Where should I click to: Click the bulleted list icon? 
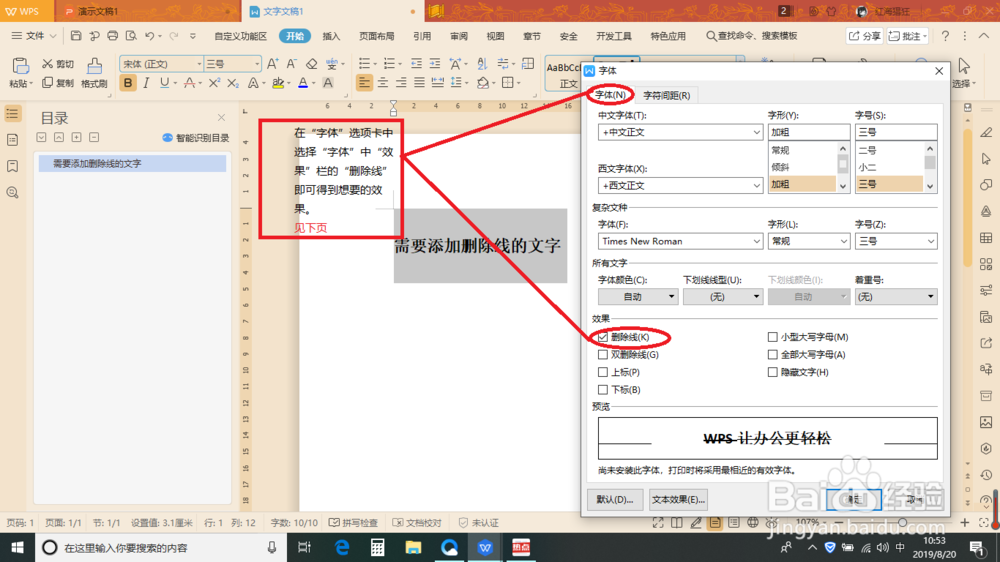(x=364, y=64)
